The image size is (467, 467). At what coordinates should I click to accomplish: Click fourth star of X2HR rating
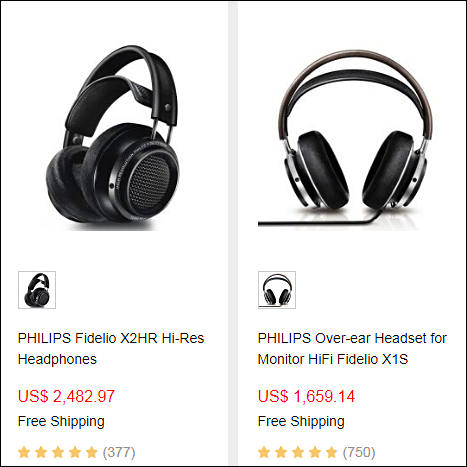(75, 452)
